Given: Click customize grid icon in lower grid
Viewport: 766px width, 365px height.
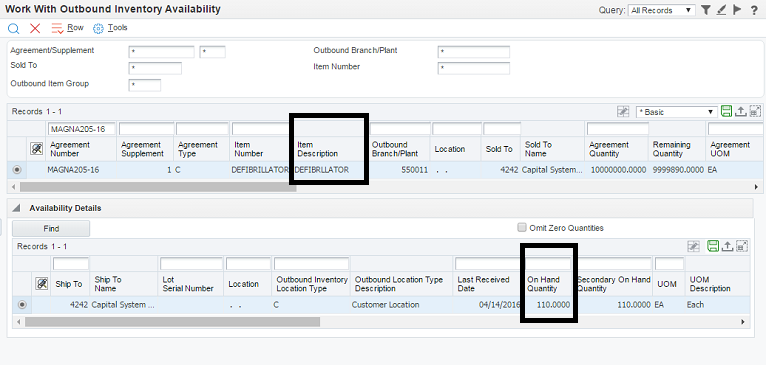Looking at the screenshot, I should pyautogui.click(x=693, y=247).
